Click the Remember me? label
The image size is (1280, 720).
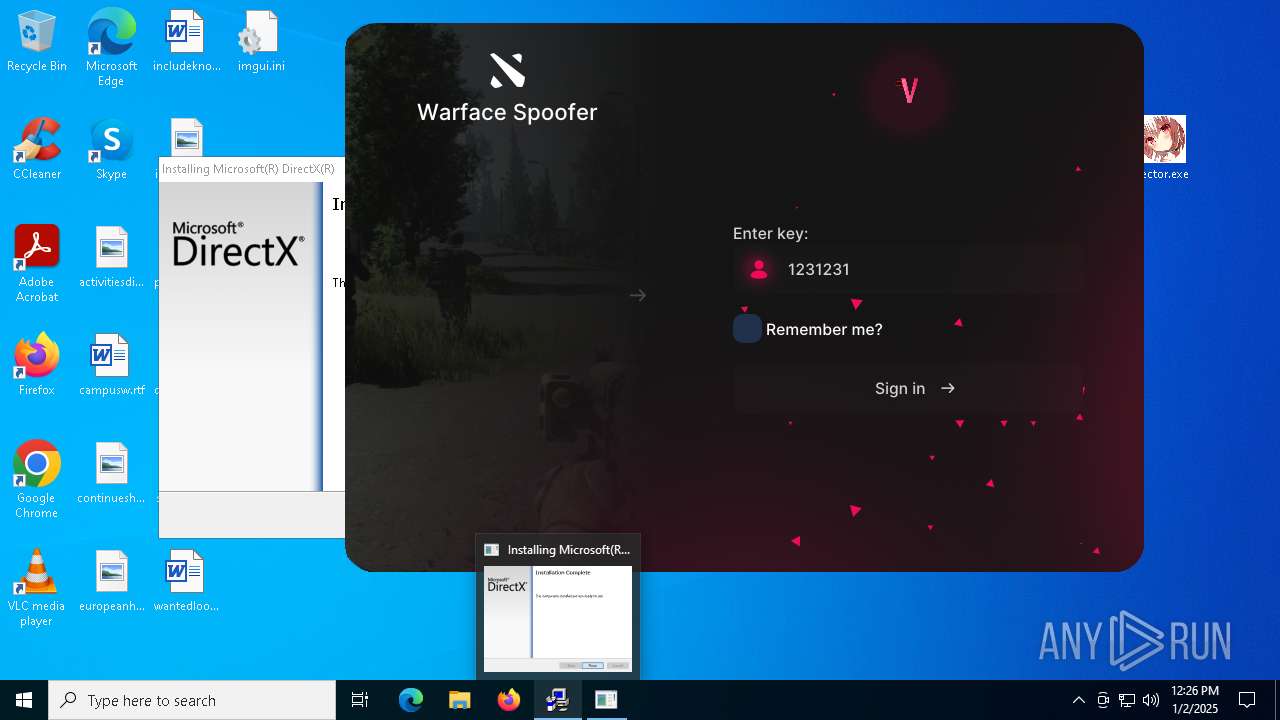point(824,329)
